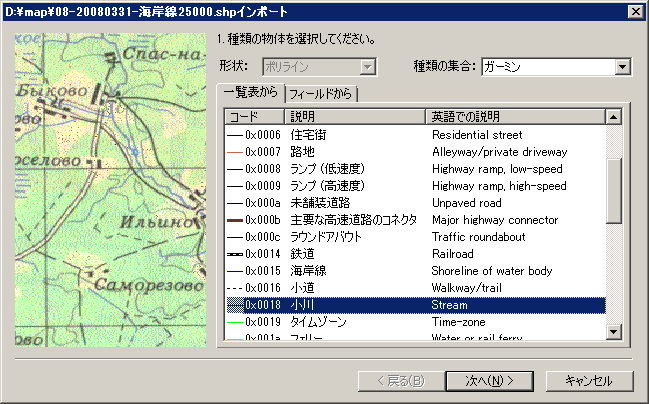Click the thick brown line icon for 0x000b
This screenshot has width=649, height=404.
click(235, 220)
